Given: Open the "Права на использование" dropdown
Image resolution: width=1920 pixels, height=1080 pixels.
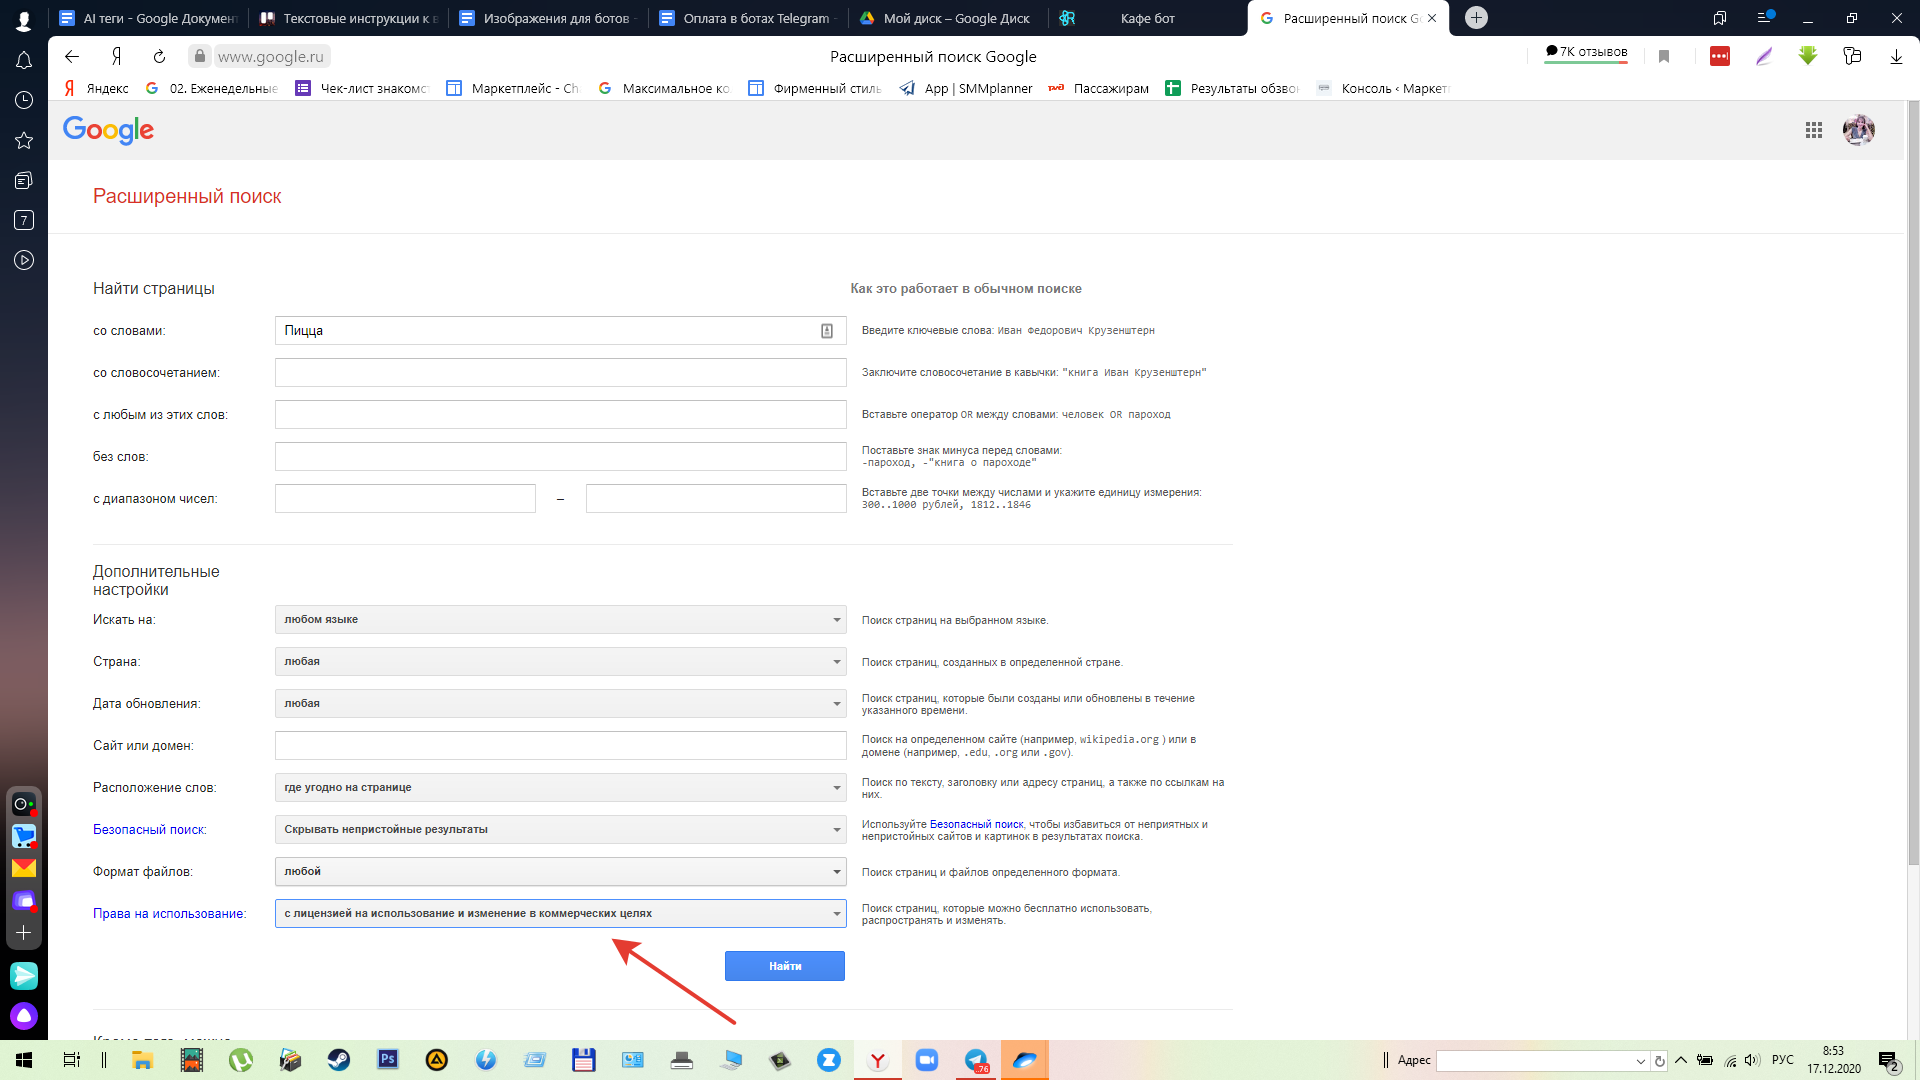Looking at the screenshot, I should tap(560, 914).
